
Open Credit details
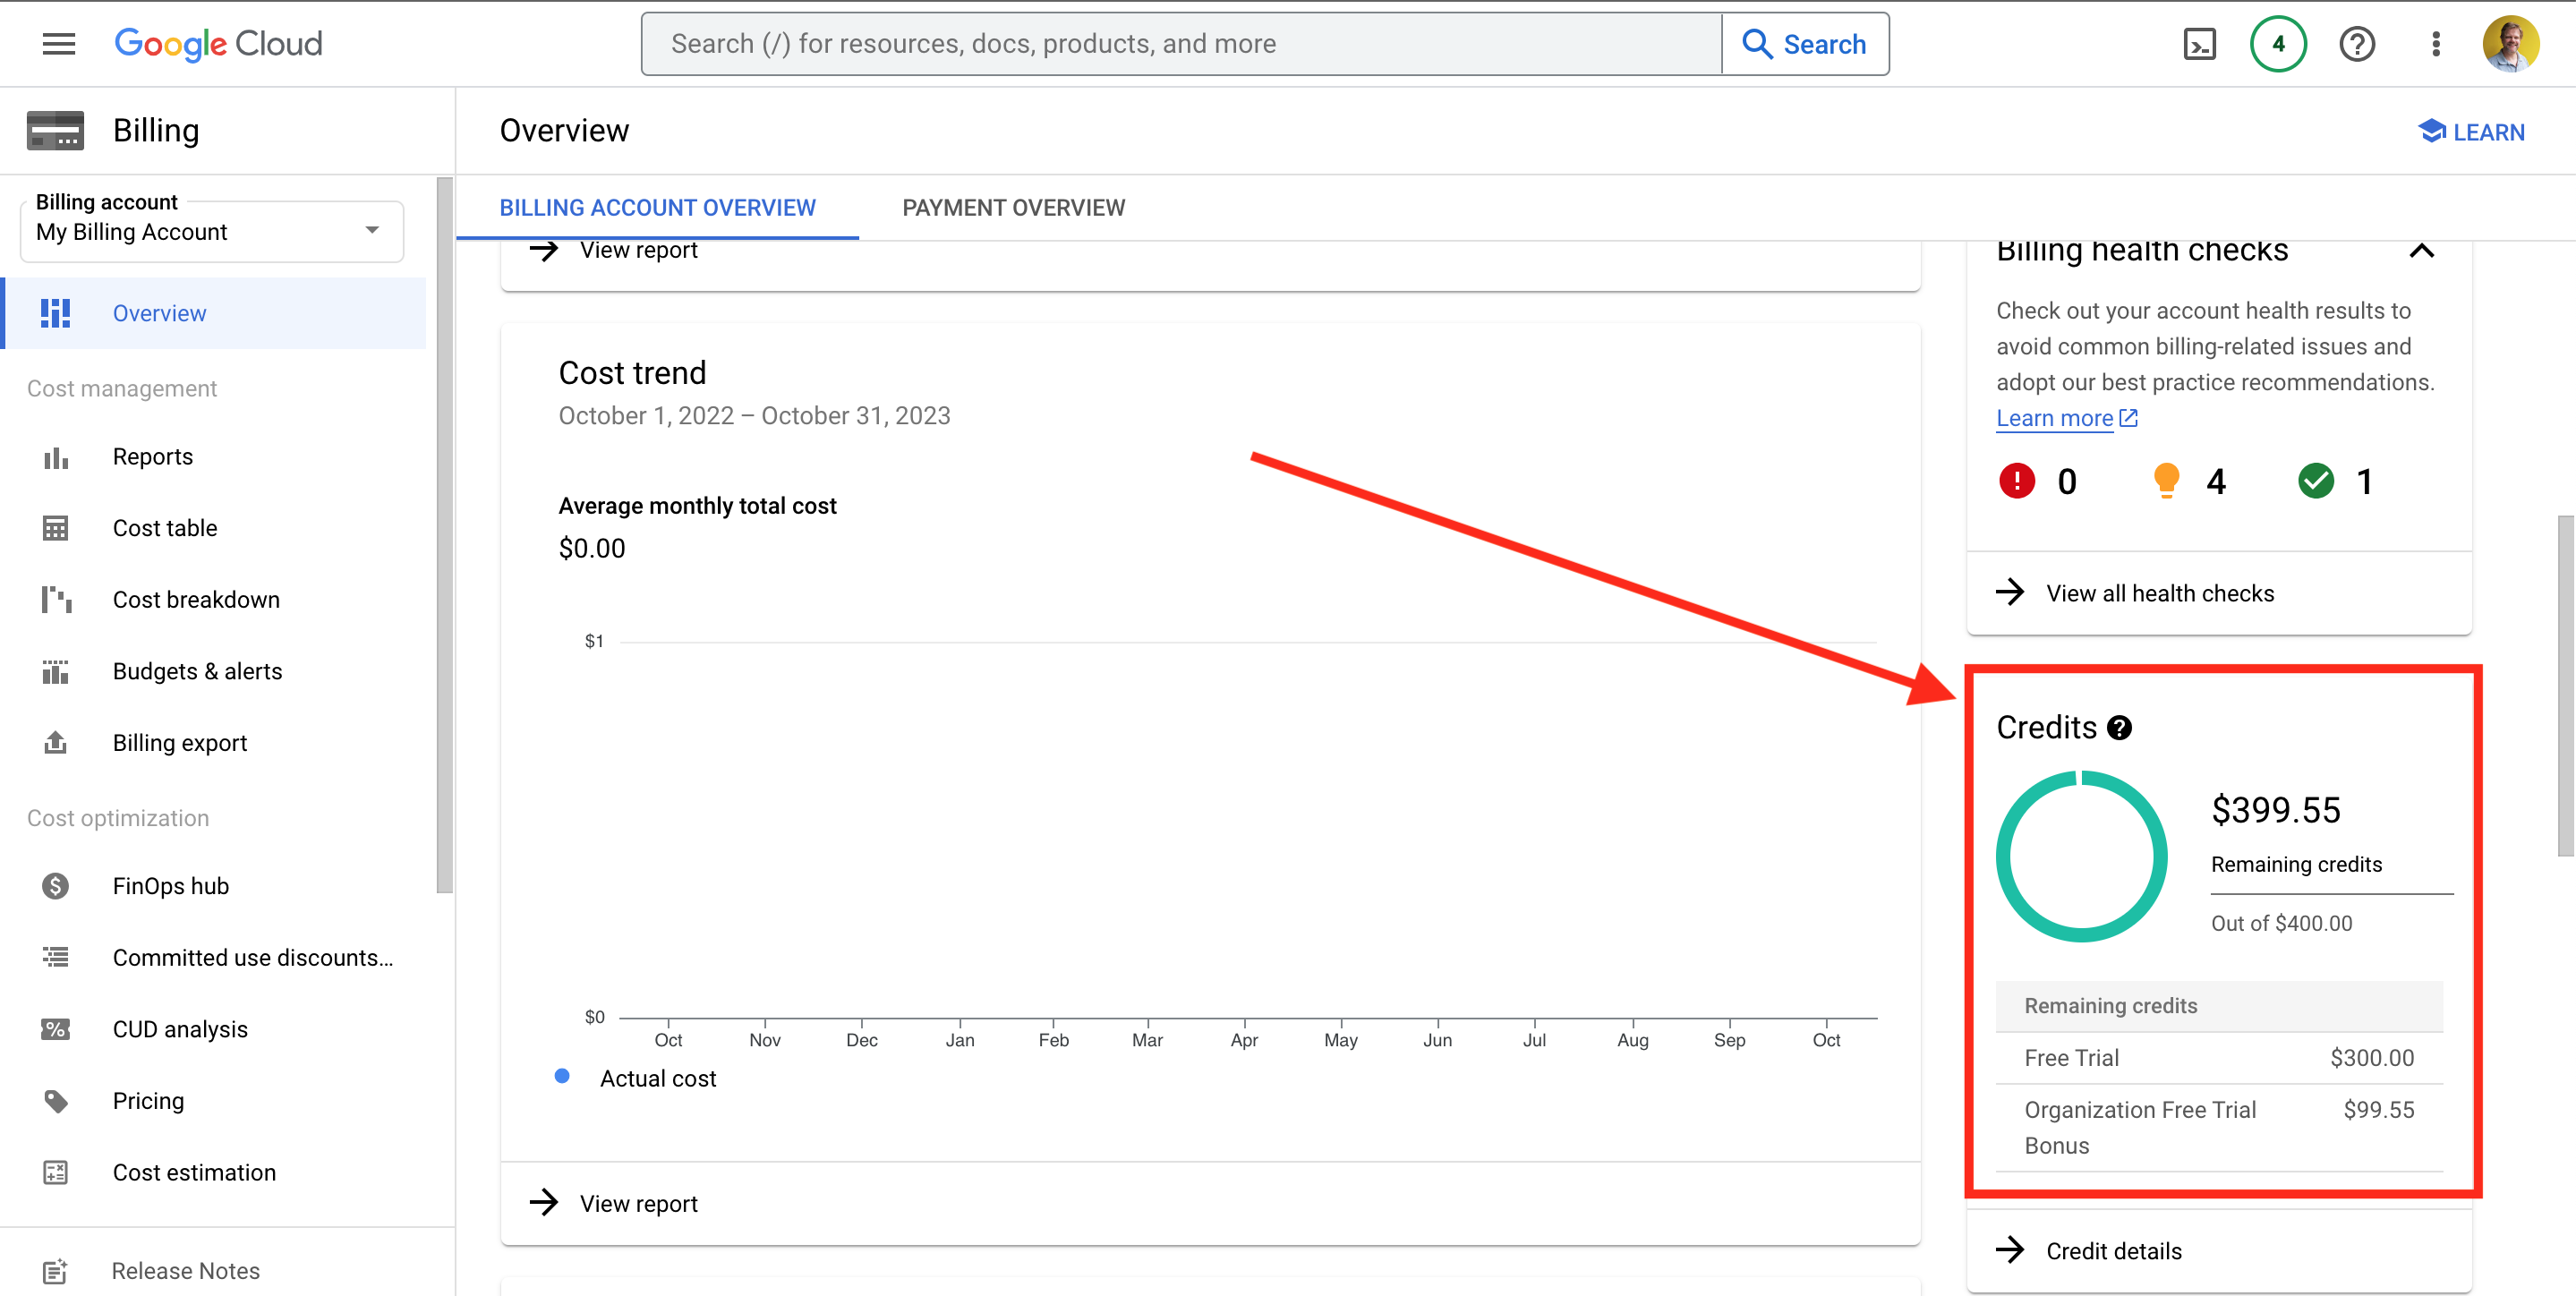pyautogui.click(x=2113, y=1250)
